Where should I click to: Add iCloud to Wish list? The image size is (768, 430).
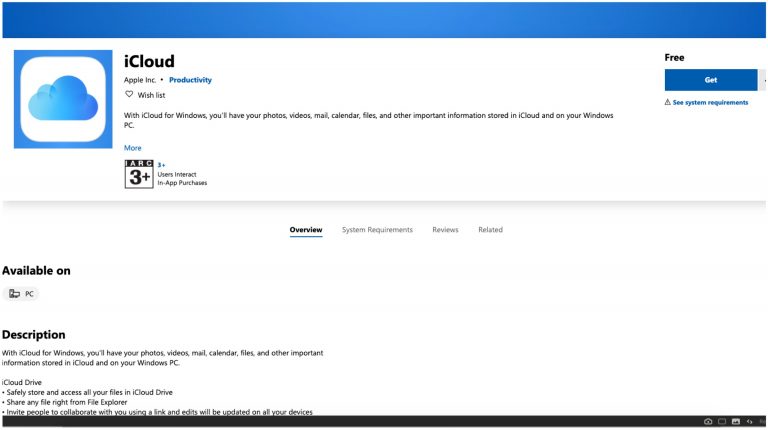152,95
